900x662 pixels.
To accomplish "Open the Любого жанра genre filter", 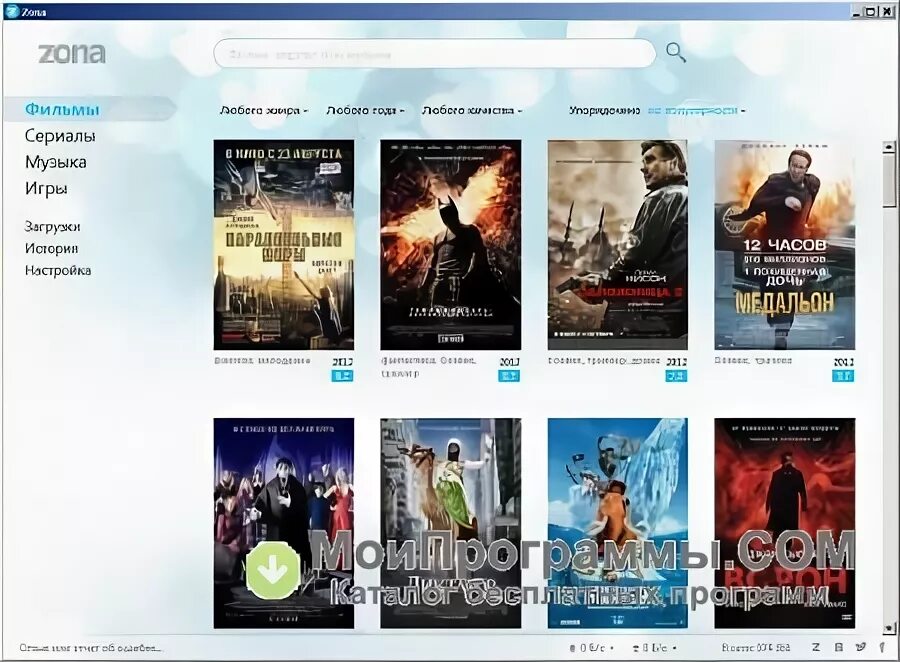I will pos(263,110).
